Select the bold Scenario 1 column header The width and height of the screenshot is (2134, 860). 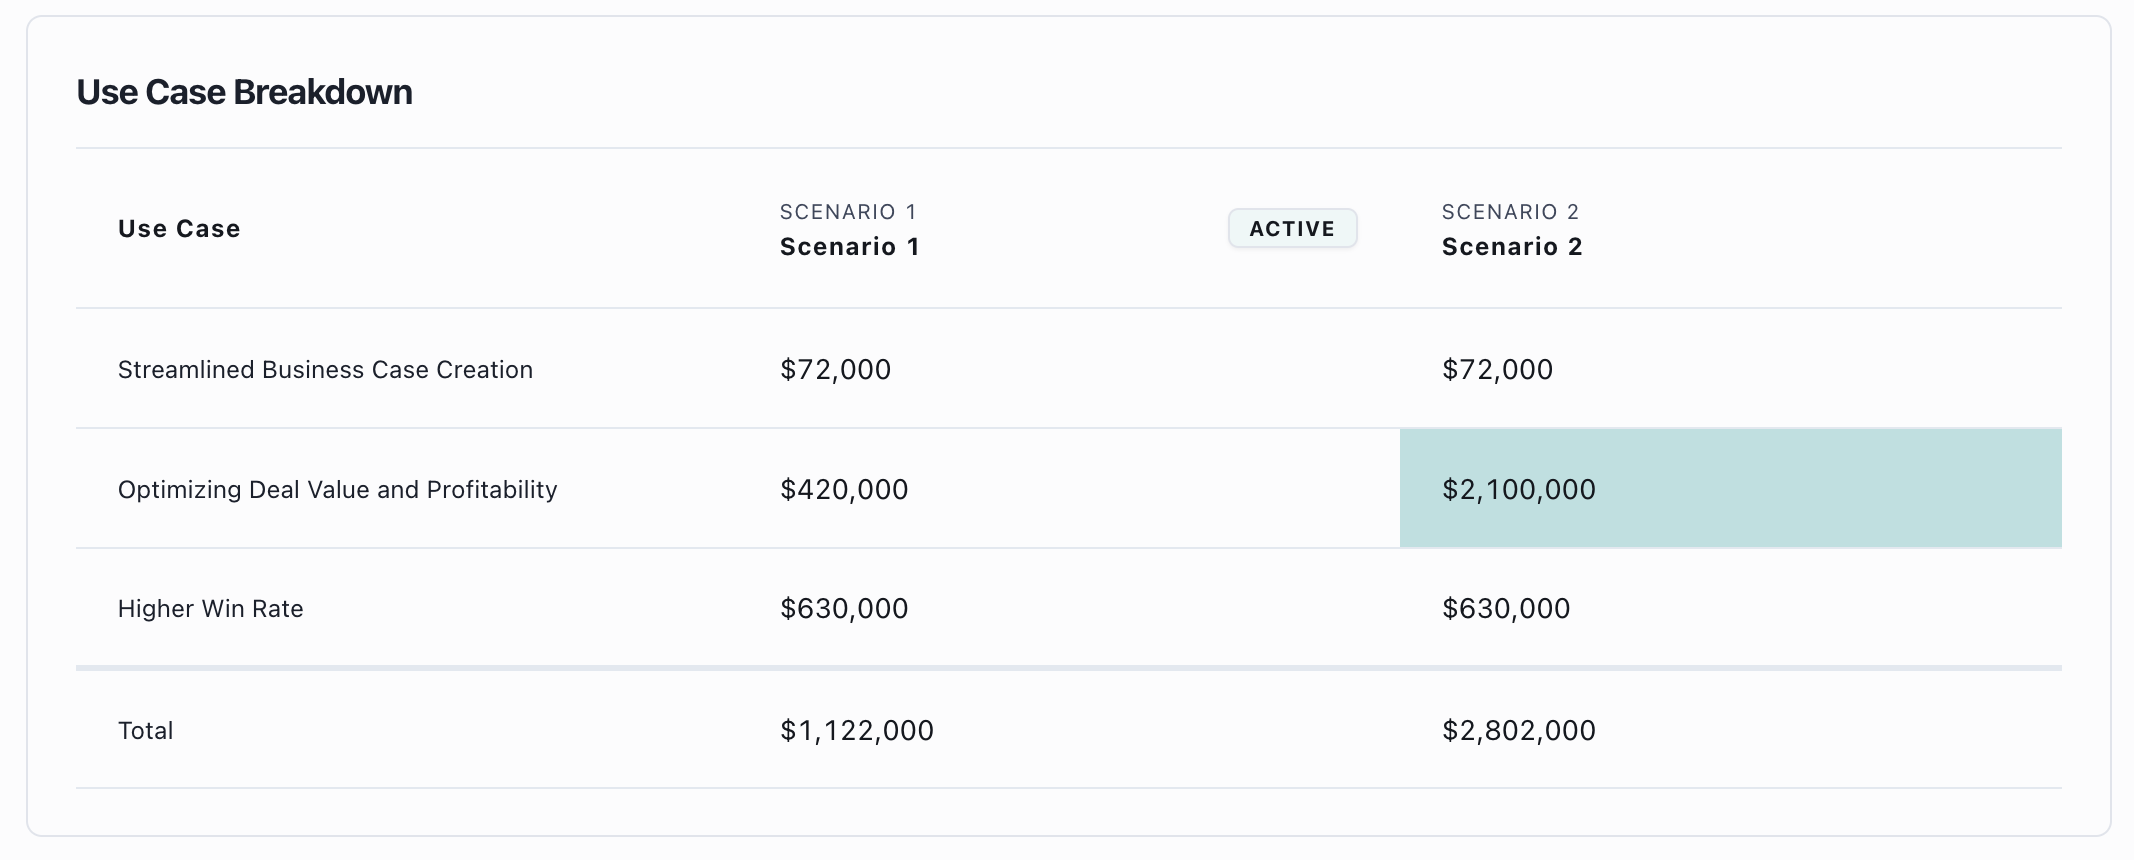pyautogui.click(x=849, y=247)
